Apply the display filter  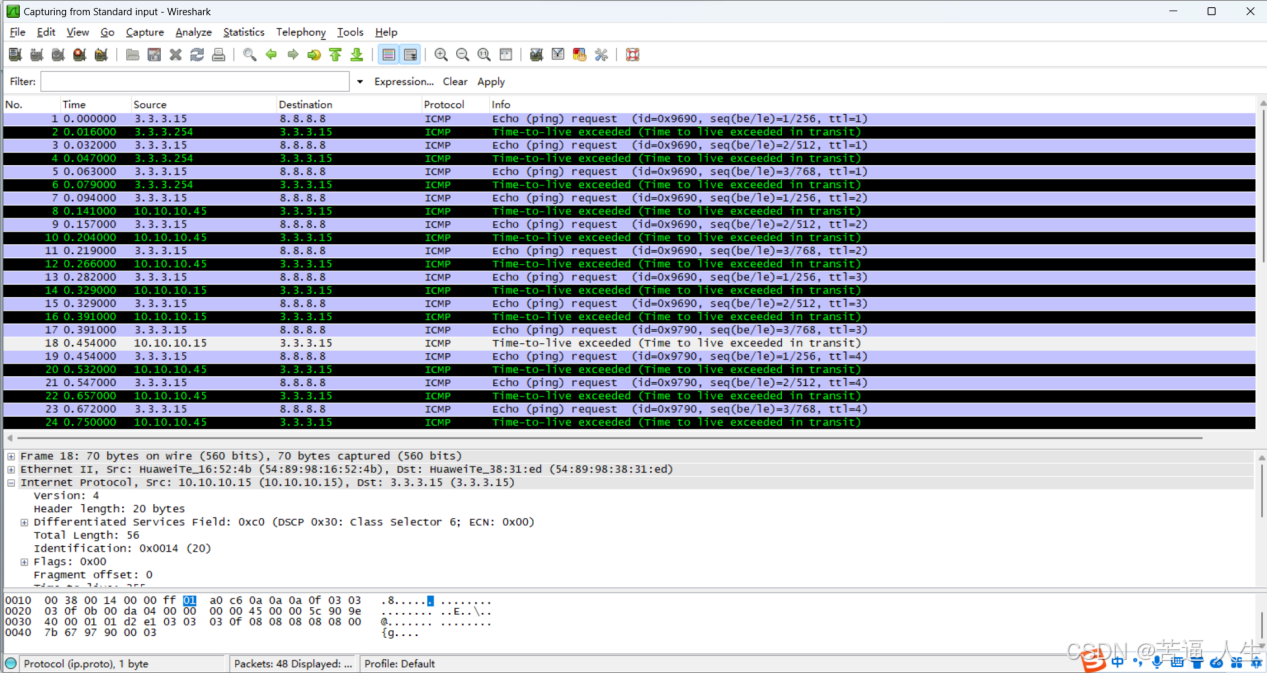[x=491, y=82]
